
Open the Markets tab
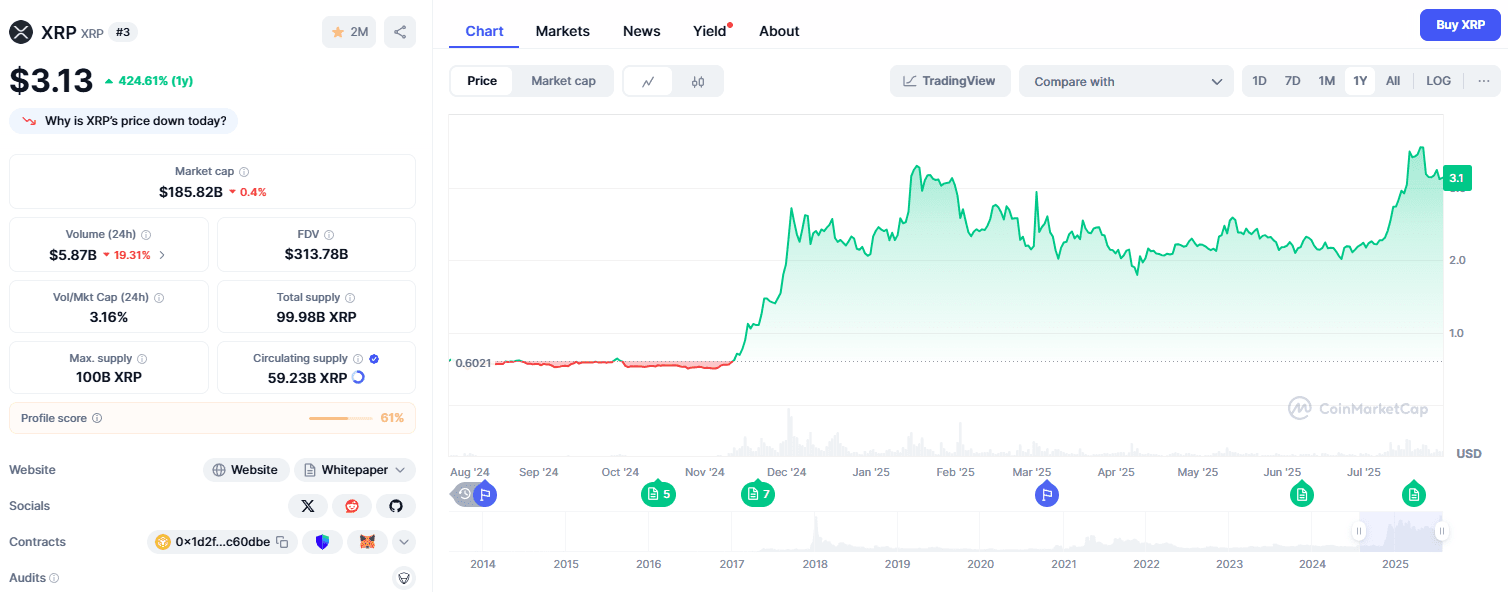[x=563, y=31]
